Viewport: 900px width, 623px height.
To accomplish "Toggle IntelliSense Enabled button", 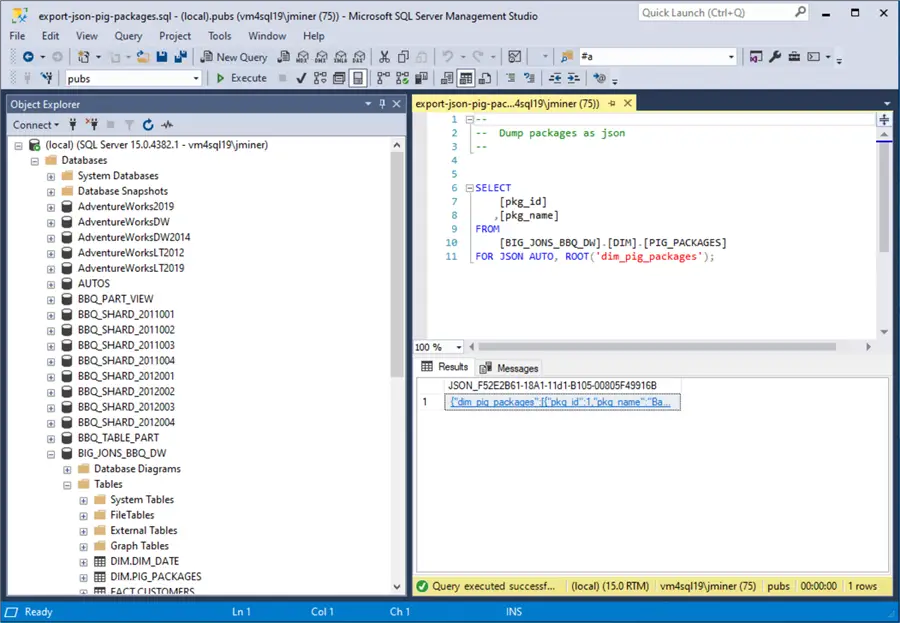I will coord(358,78).
